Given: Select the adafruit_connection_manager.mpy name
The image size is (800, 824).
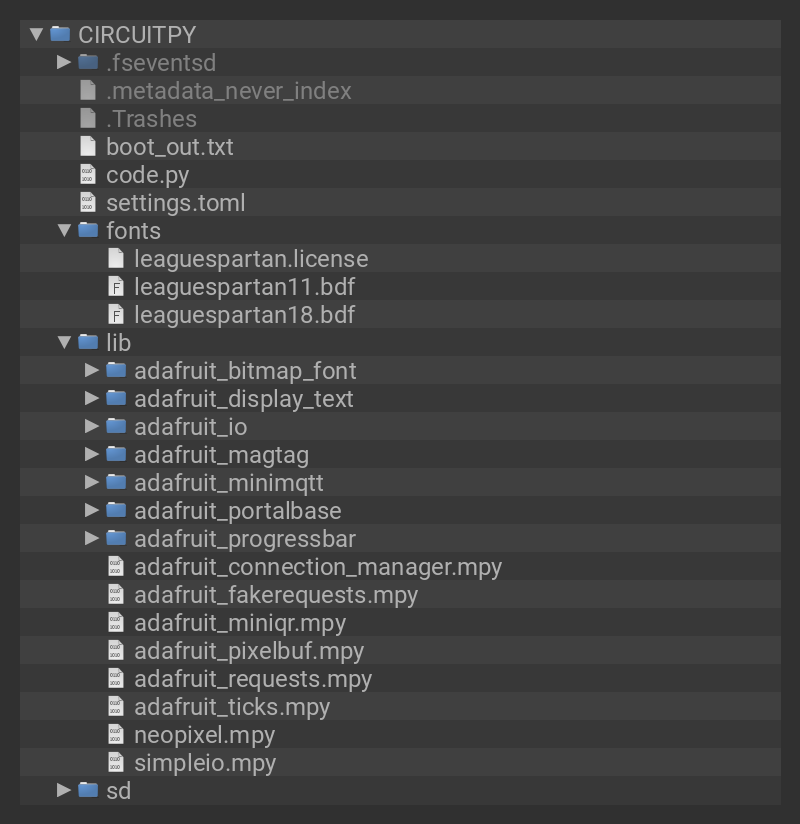Looking at the screenshot, I should tap(318, 568).
